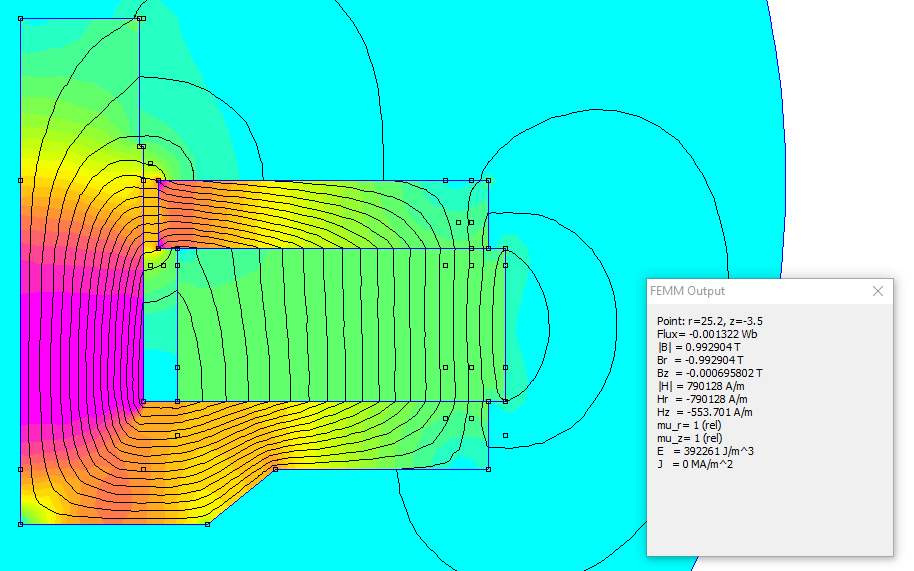Select the 'Bz = -0.000695802 T' value
The image size is (914, 571).
click(x=709, y=373)
